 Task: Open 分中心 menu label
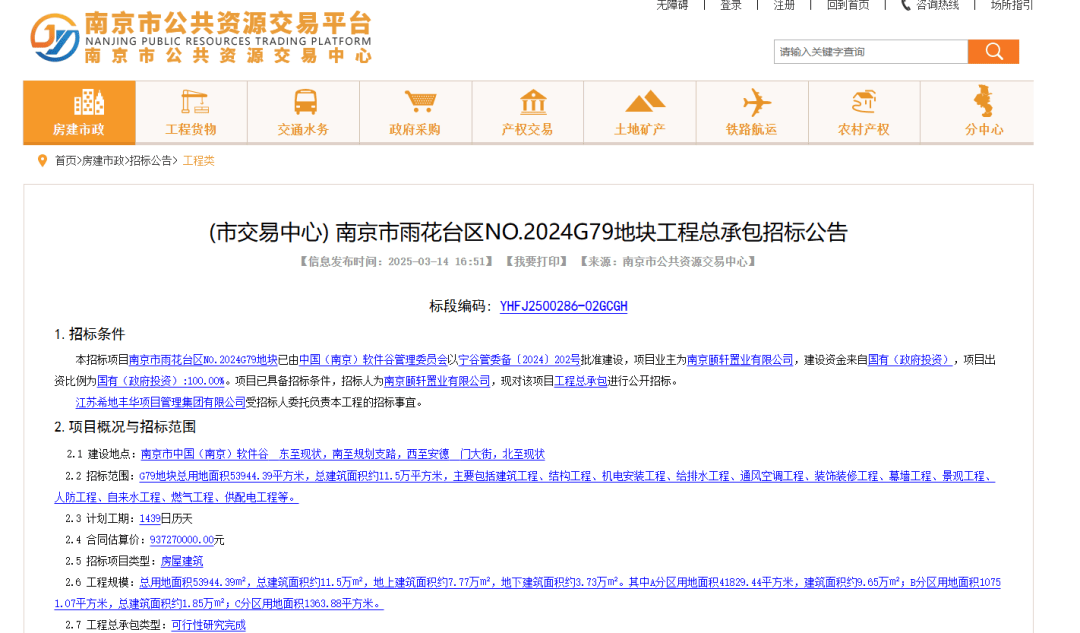tap(984, 129)
